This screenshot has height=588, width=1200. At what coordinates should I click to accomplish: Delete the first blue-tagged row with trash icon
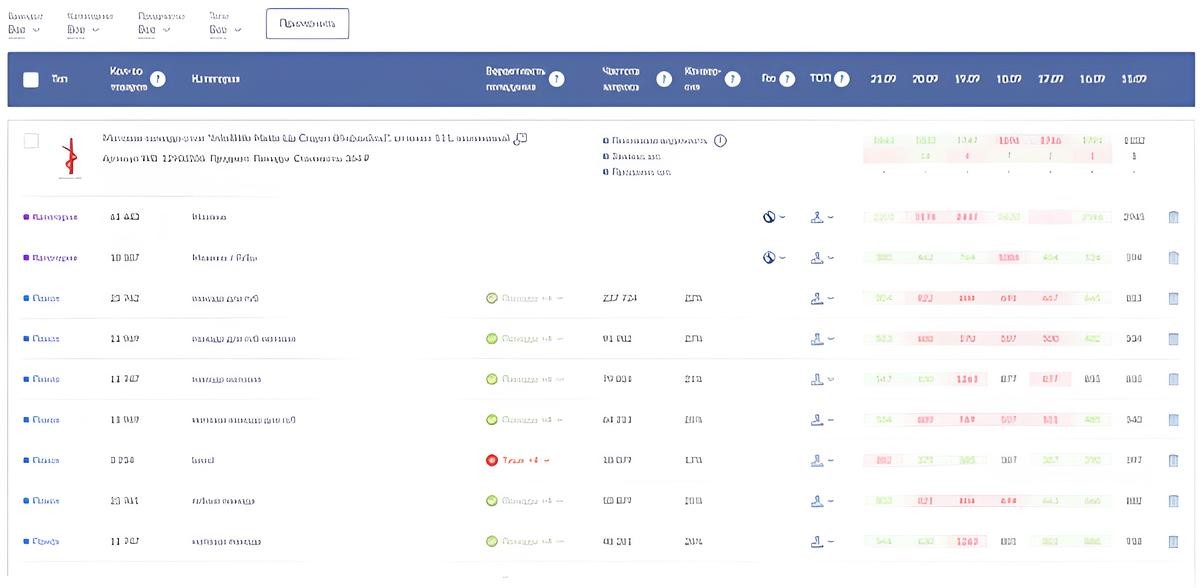1174,298
